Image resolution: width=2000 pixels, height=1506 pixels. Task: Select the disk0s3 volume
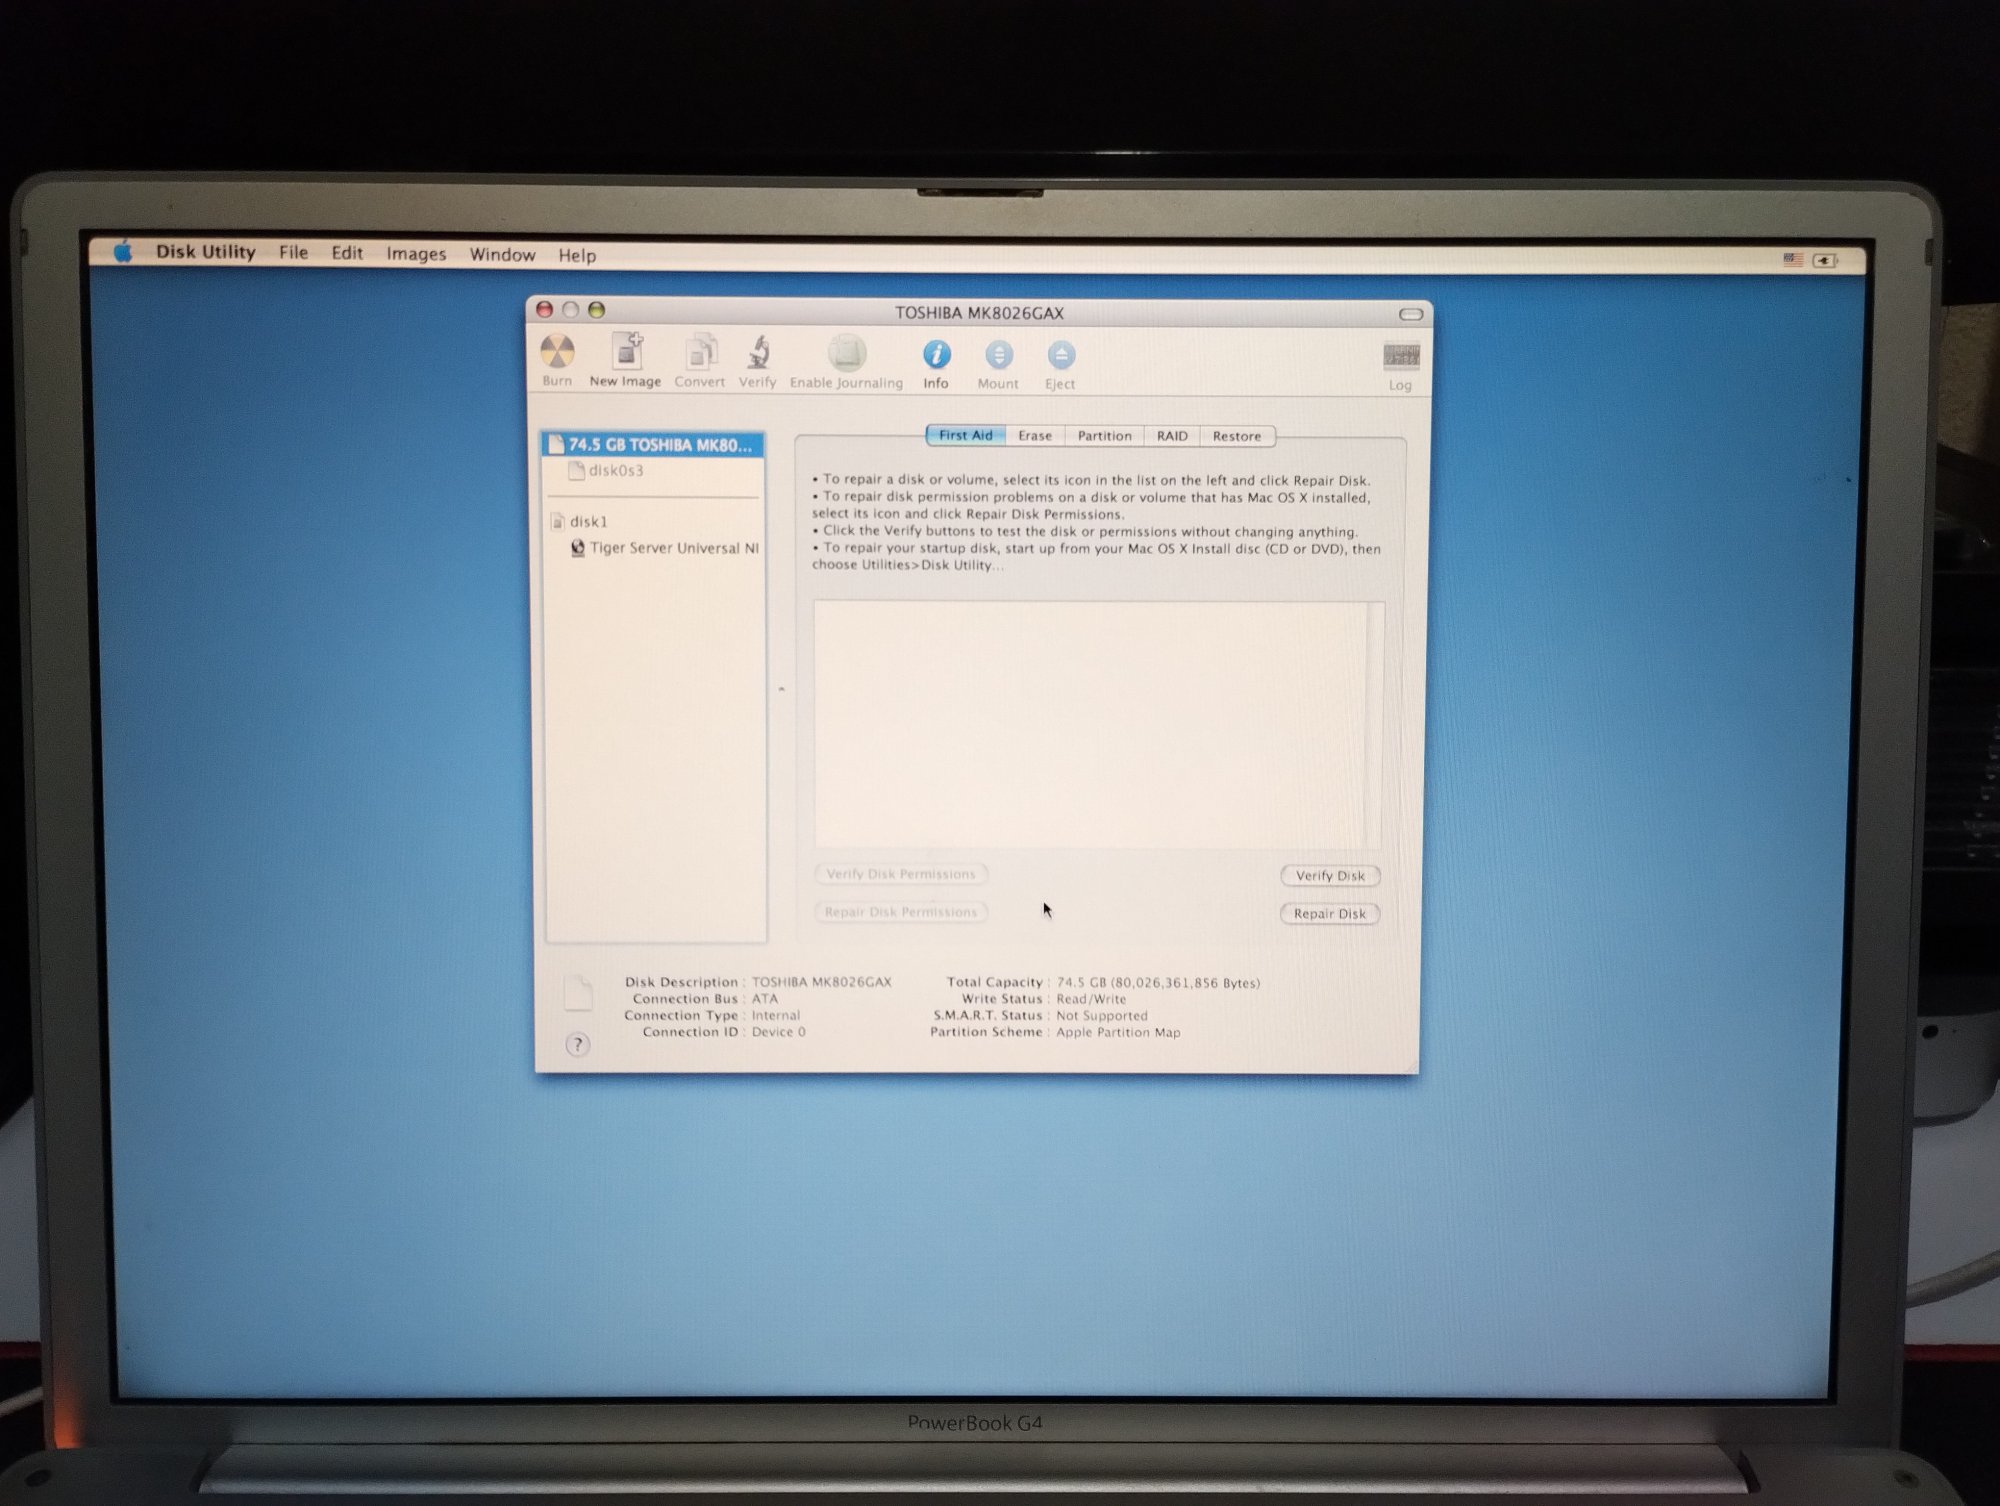coord(616,471)
